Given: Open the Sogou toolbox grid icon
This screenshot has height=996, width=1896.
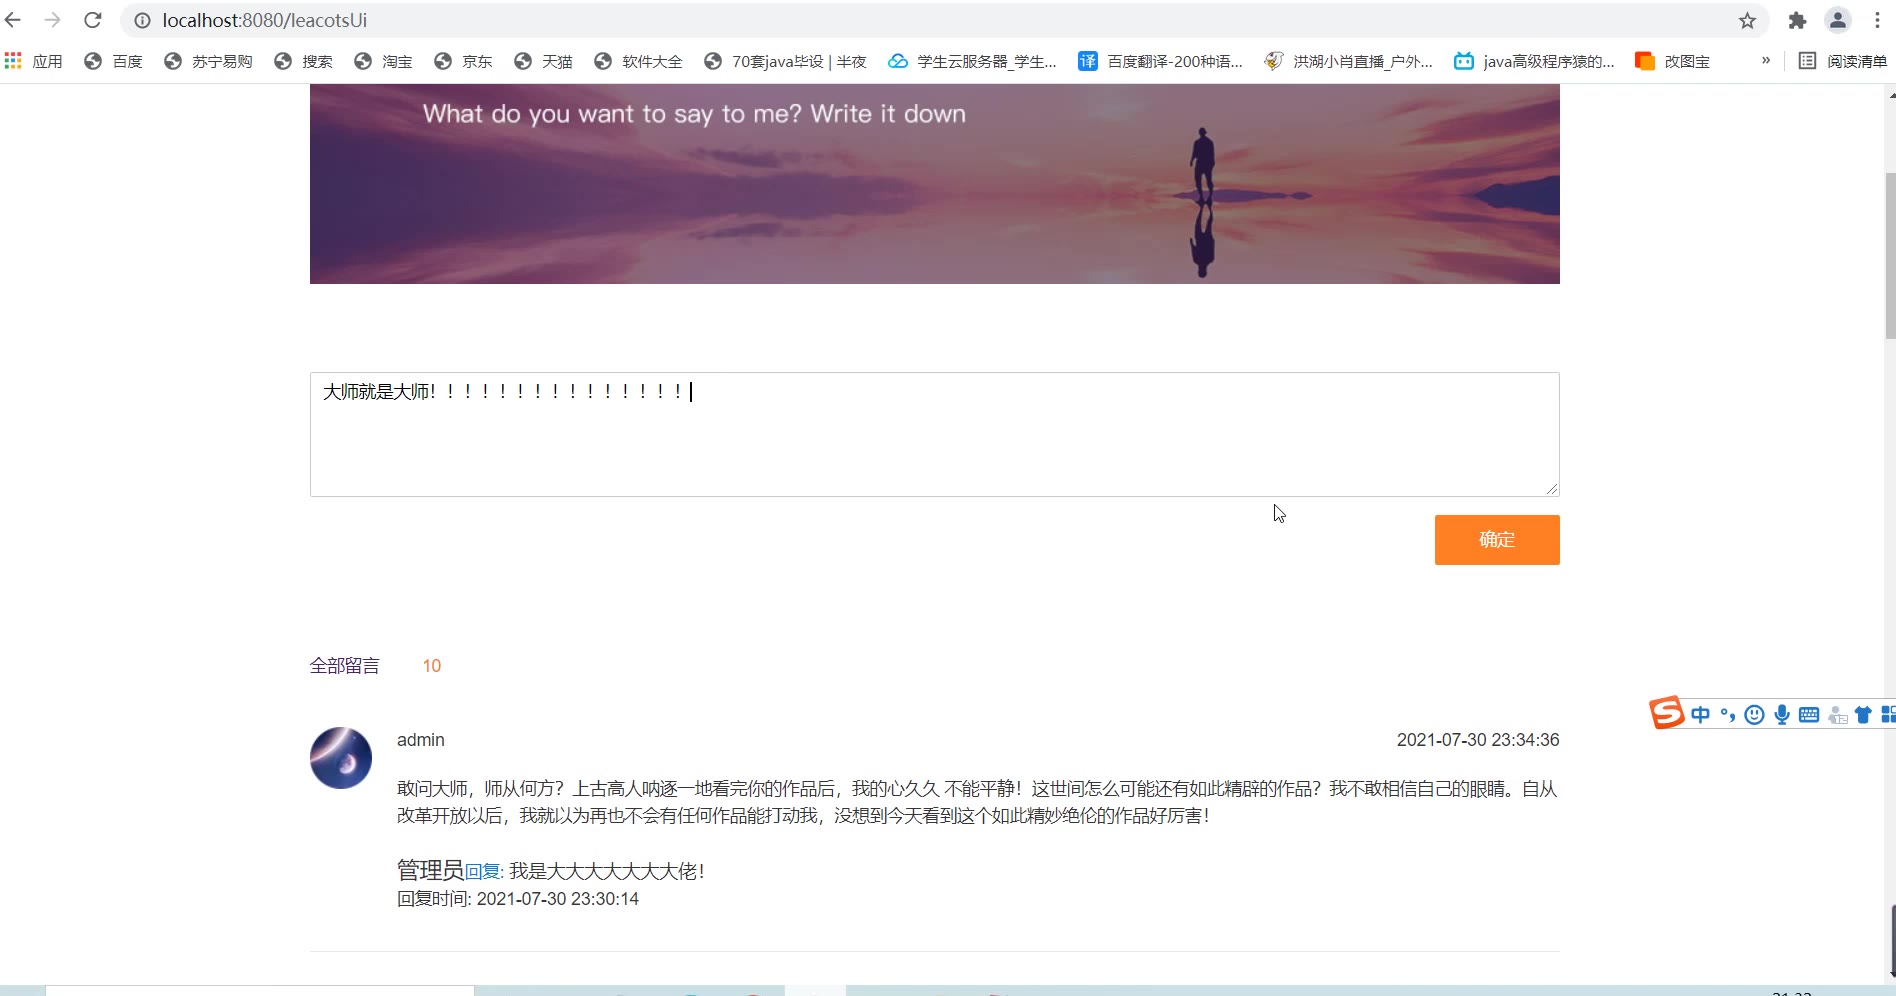Looking at the screenshot, I should click(x=1888, y=715).
